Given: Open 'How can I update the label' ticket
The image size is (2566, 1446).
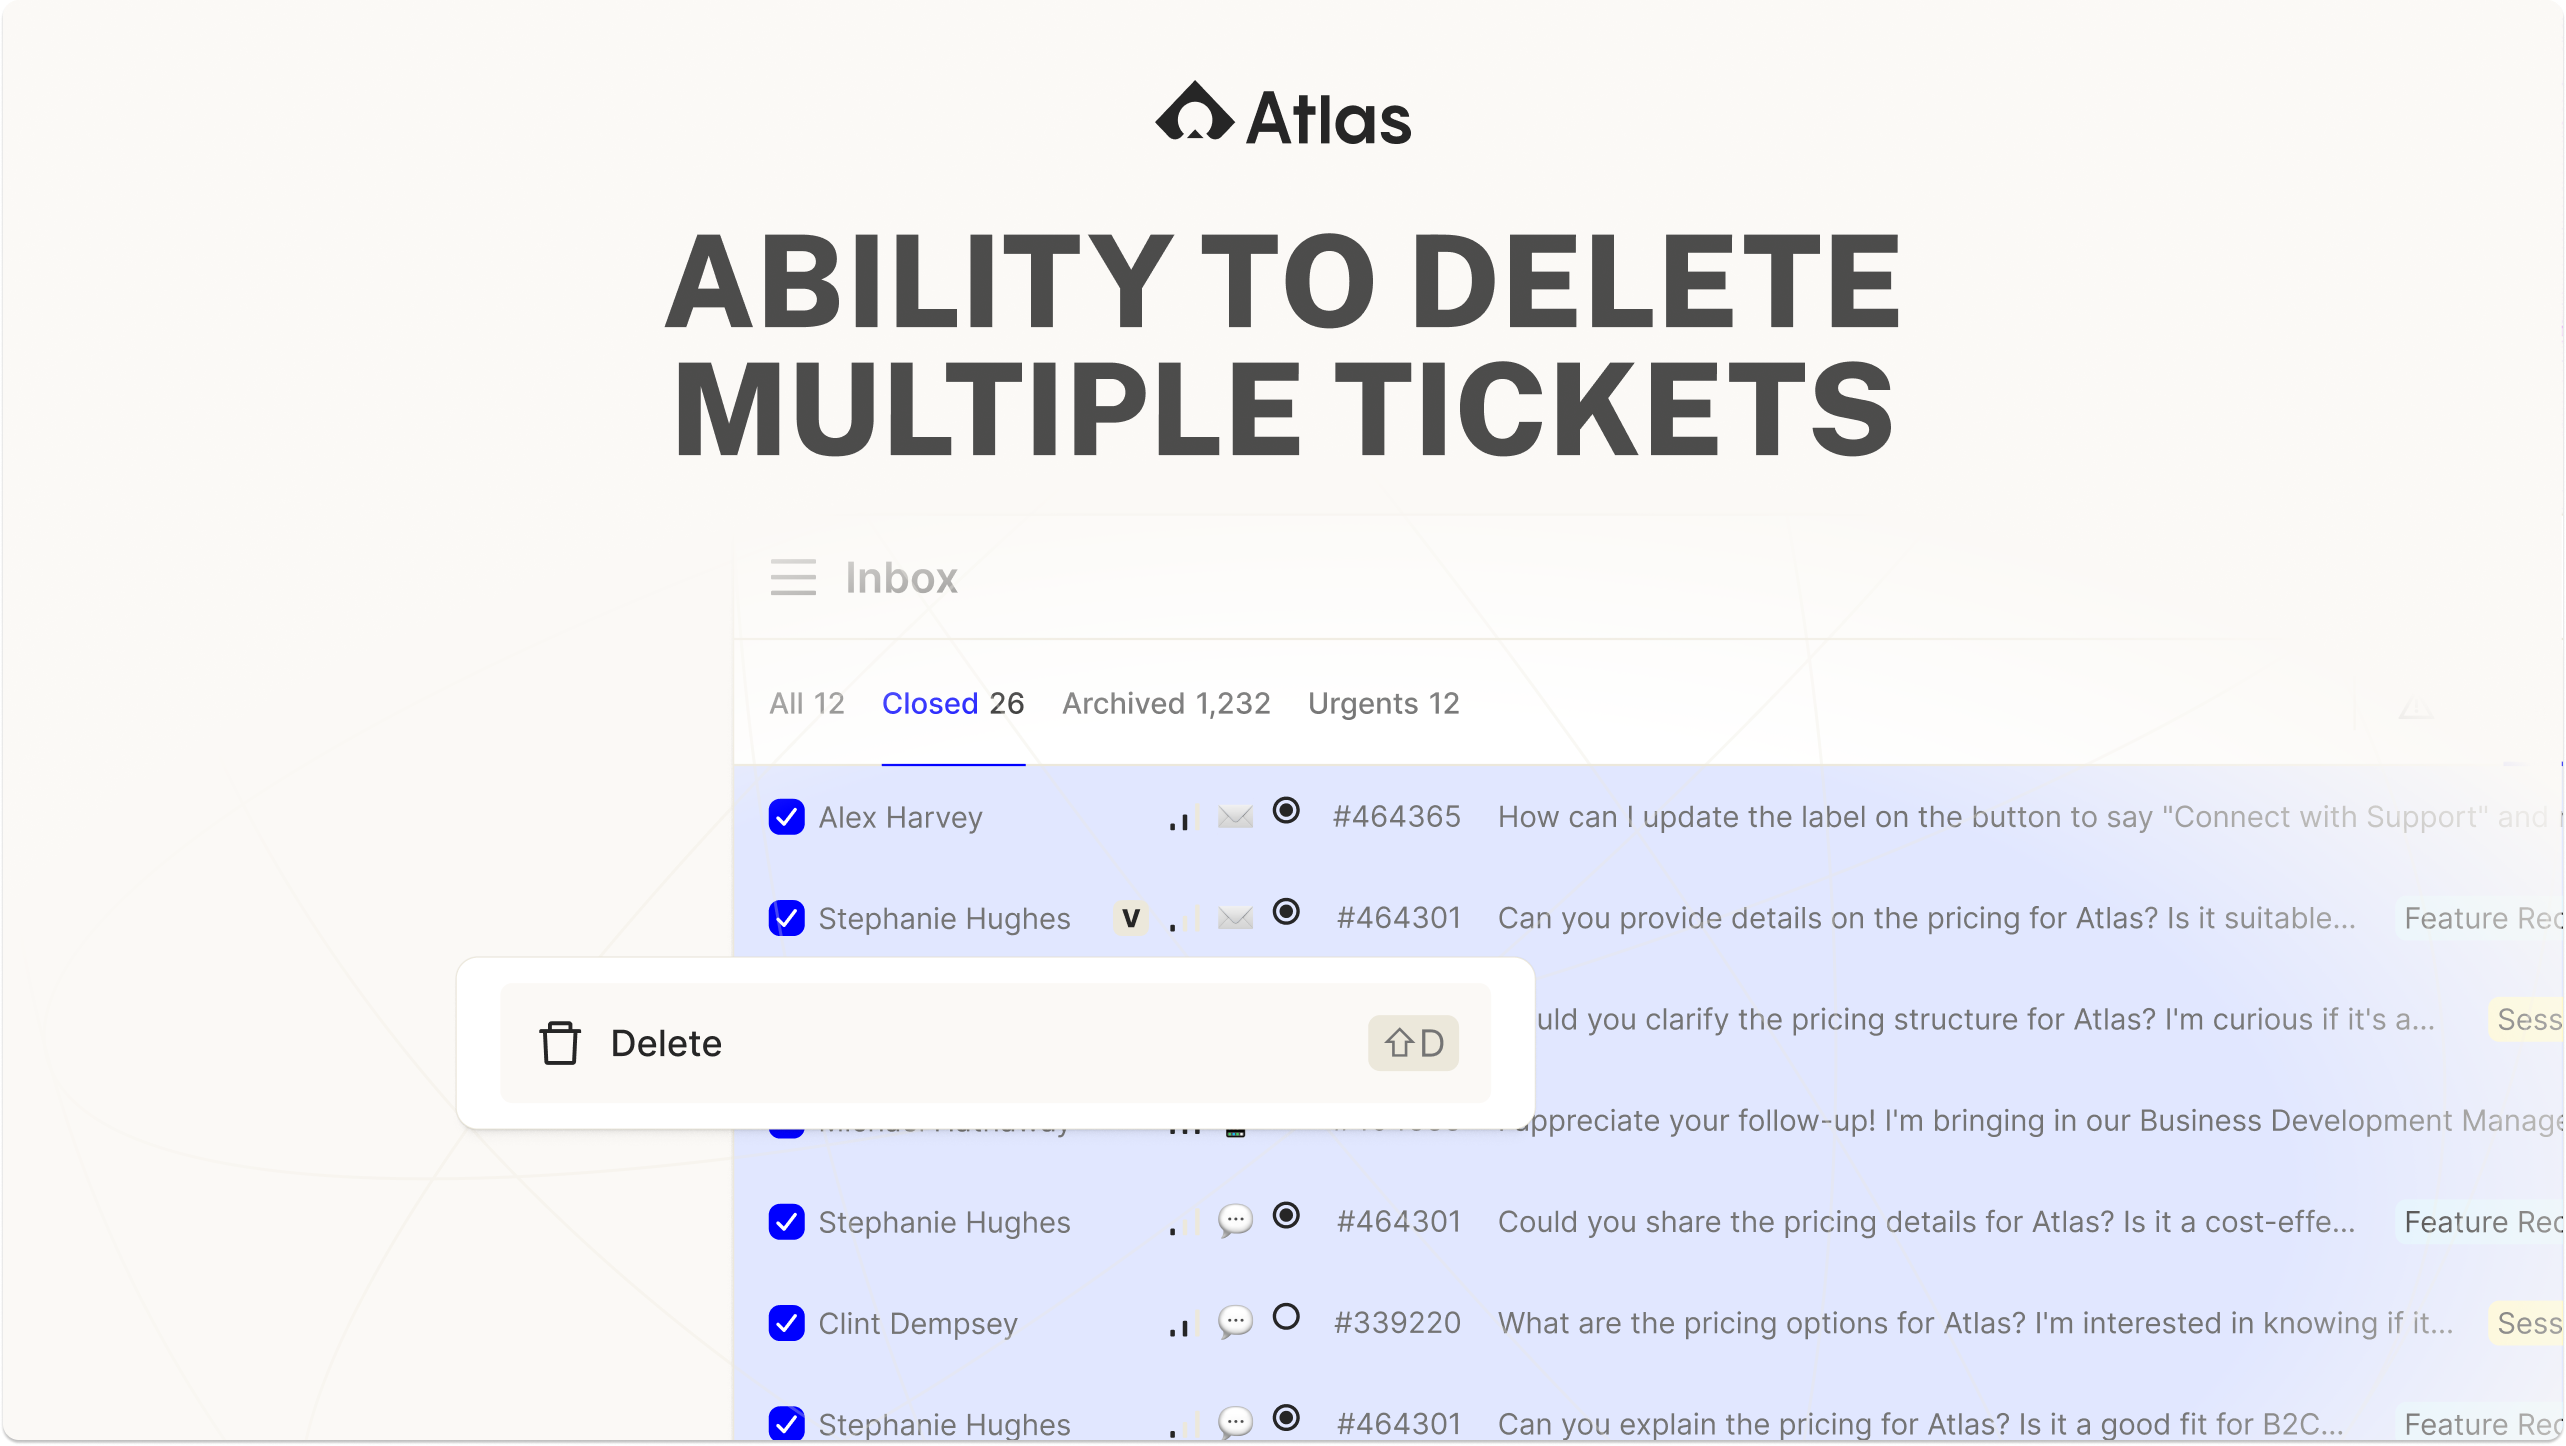Looking at the screenshot, I should 2028,817.
